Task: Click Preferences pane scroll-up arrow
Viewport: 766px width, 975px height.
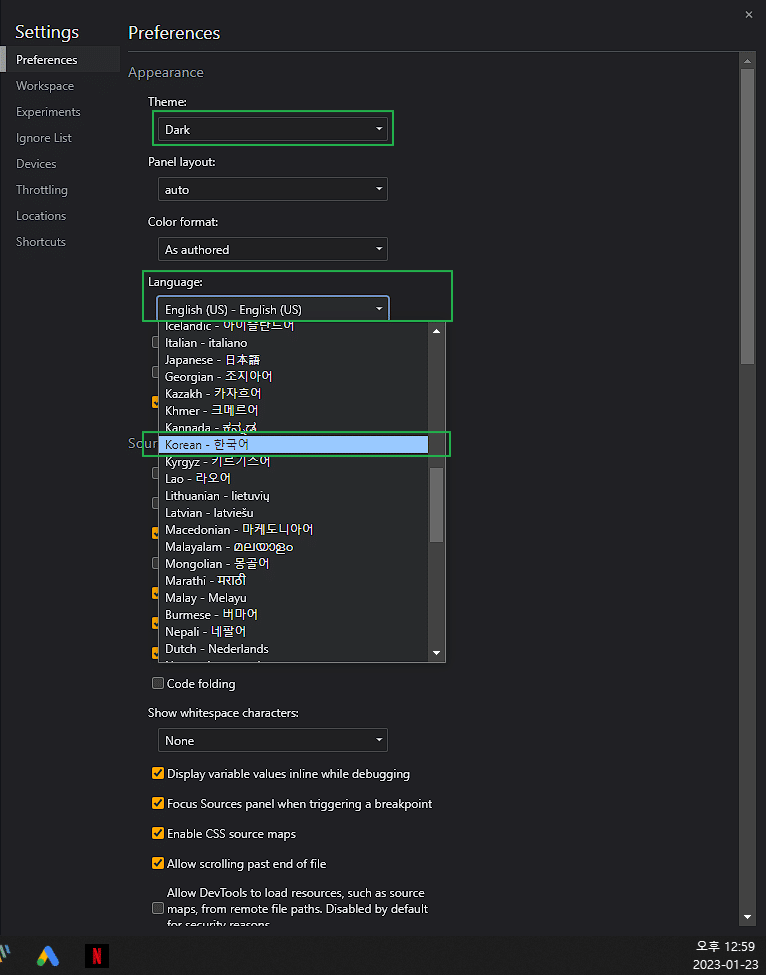Action: pos(747,60)
